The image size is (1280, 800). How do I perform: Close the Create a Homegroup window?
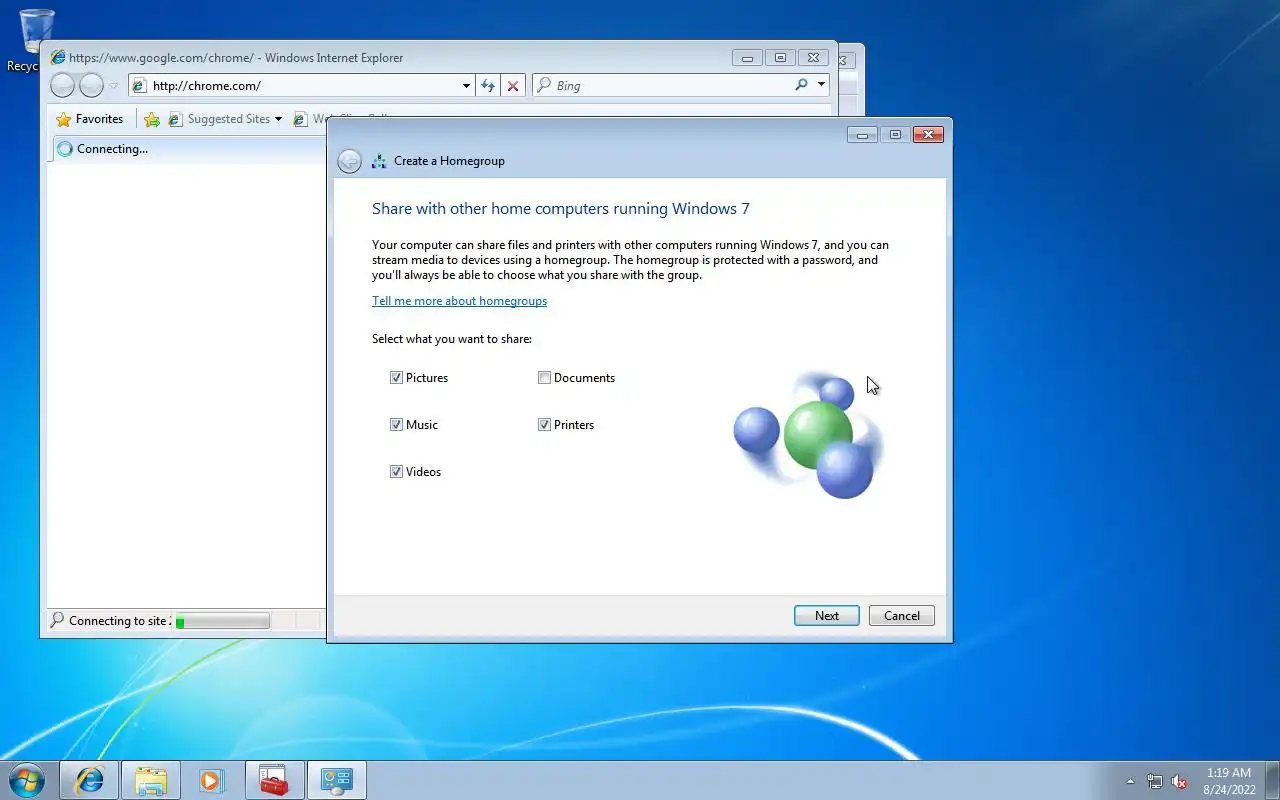click(x=928, y=135)
